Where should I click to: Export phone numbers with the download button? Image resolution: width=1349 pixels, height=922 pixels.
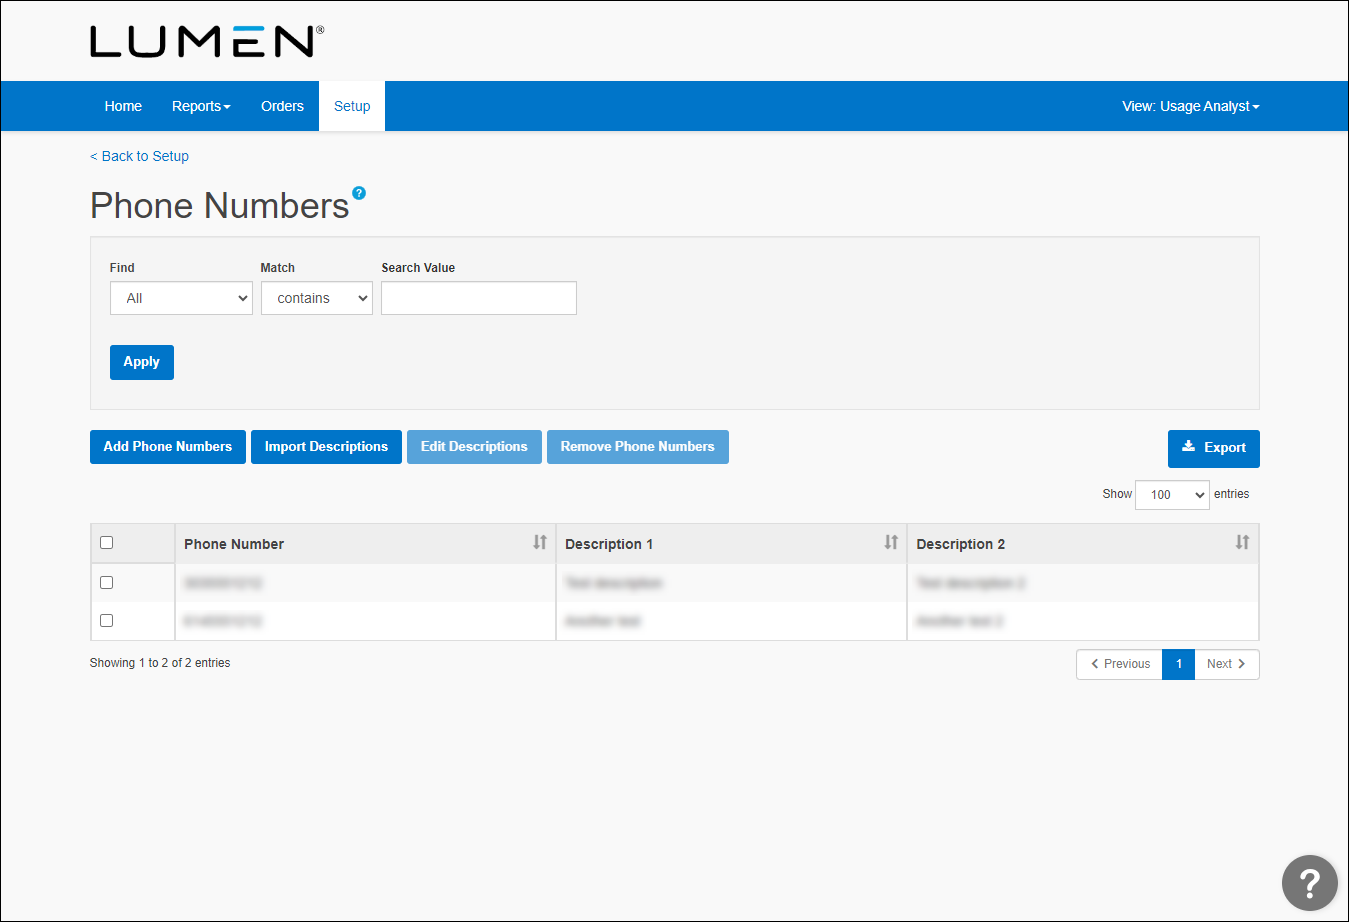(x=1213, y=448)
